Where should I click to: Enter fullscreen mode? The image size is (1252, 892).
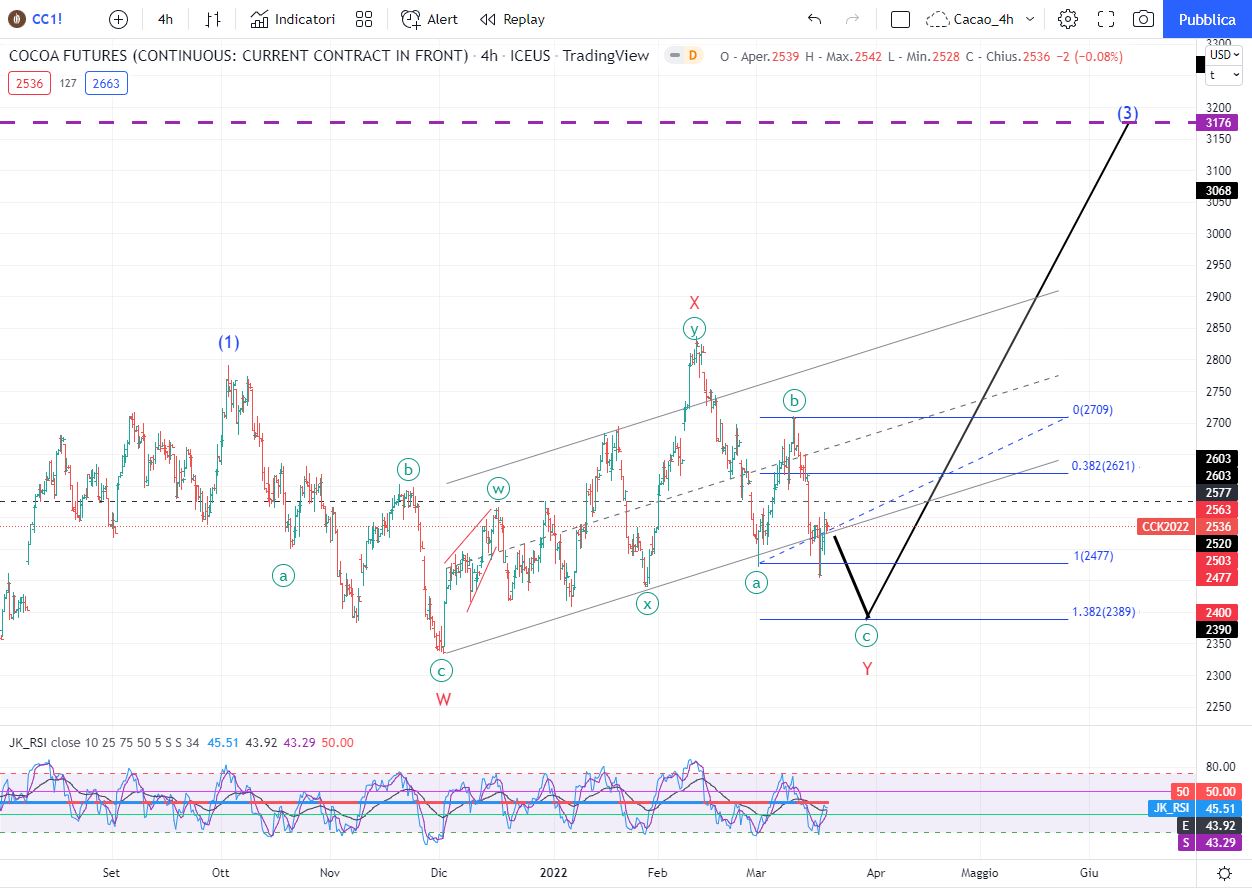tap(1106, 19)
